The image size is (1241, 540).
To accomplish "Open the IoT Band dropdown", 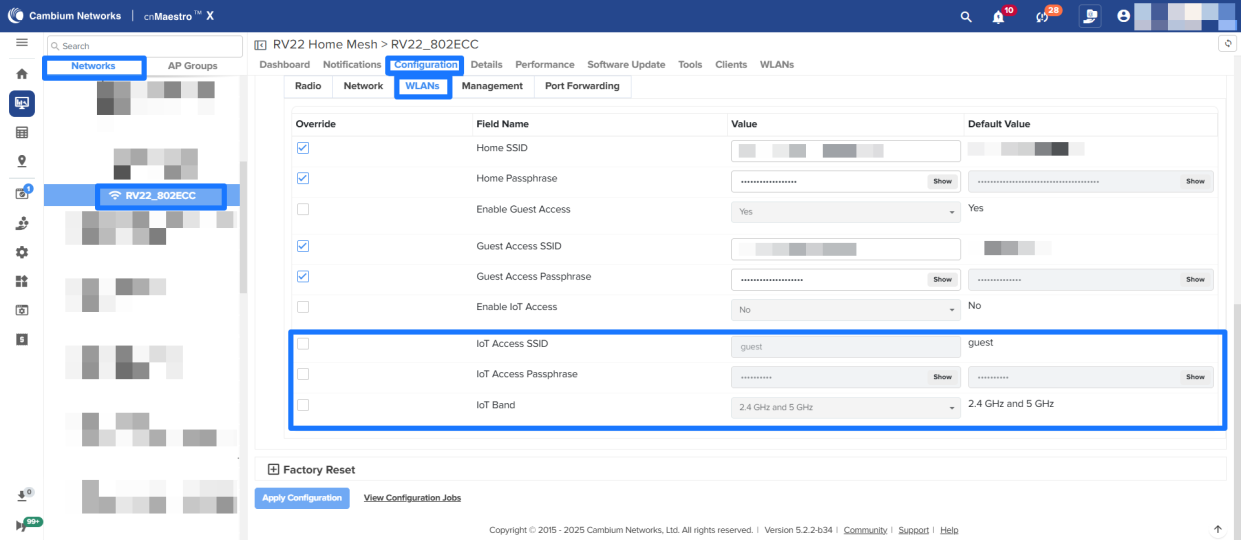I will [x=846, y=408].
